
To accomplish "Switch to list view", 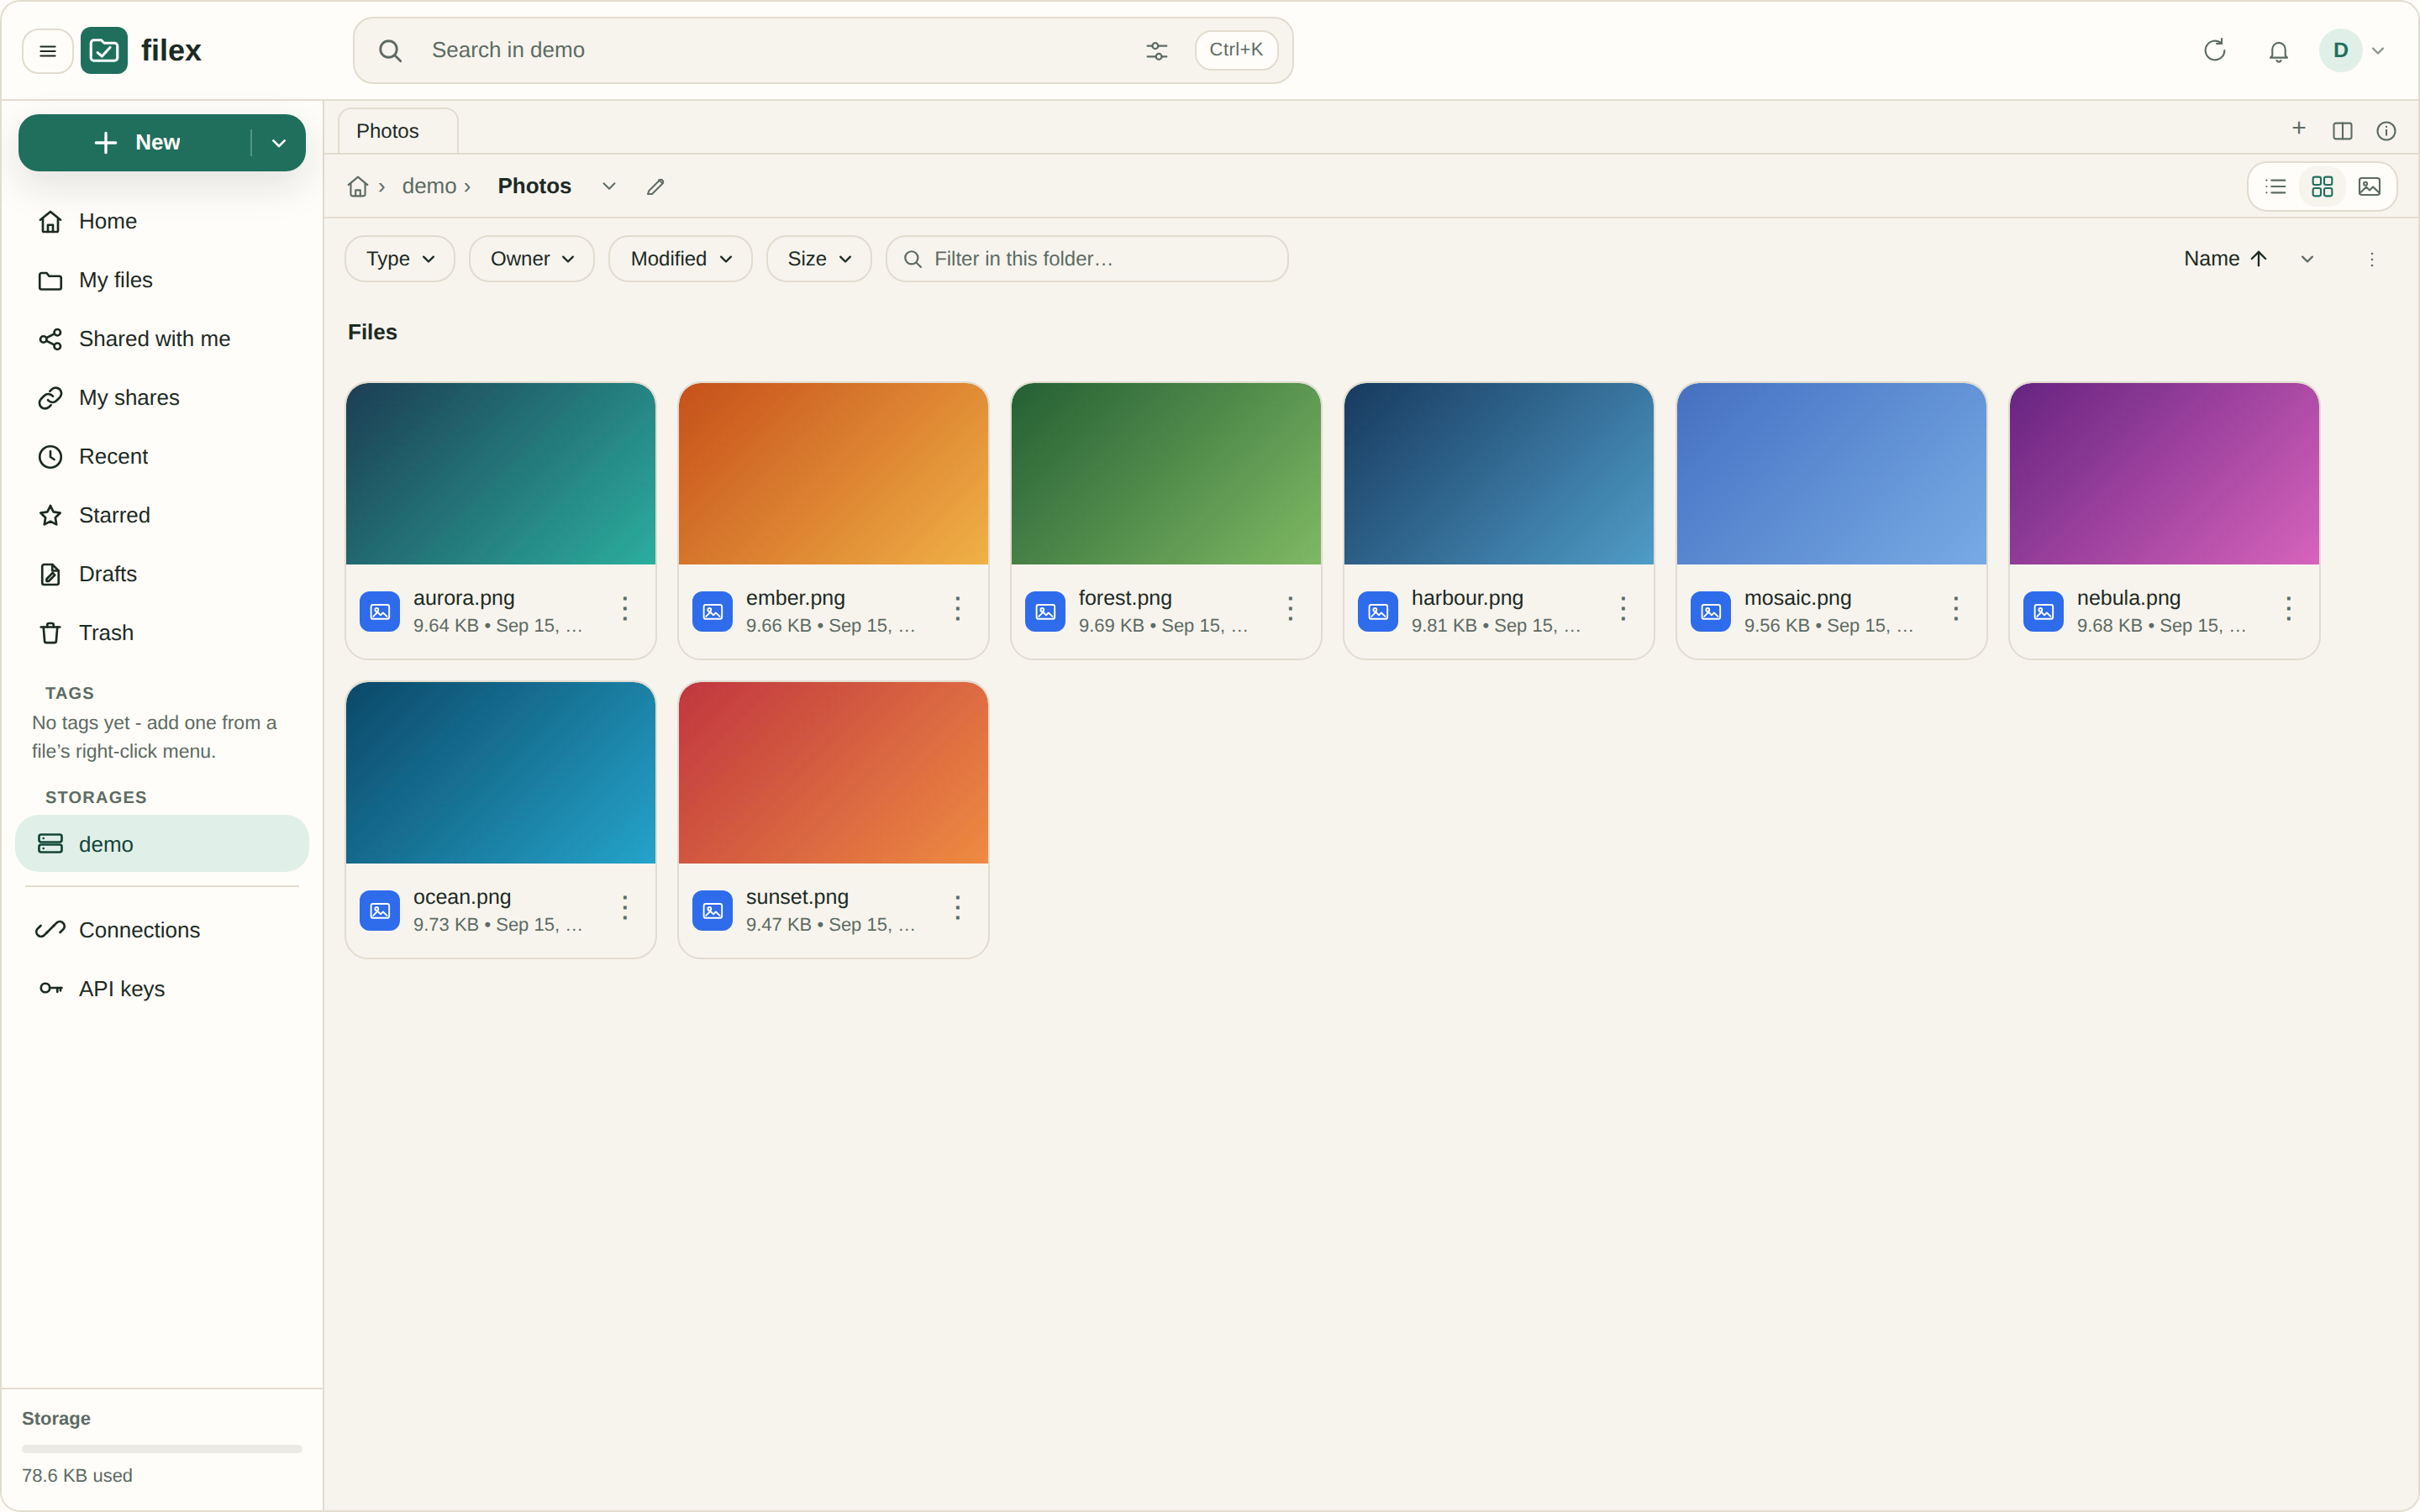I will [2275, 186].
